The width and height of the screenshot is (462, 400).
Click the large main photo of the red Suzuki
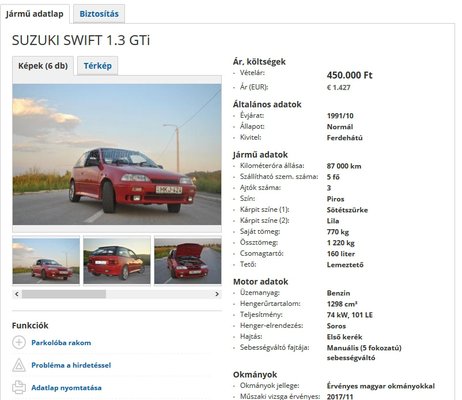[x=117, y=154]
